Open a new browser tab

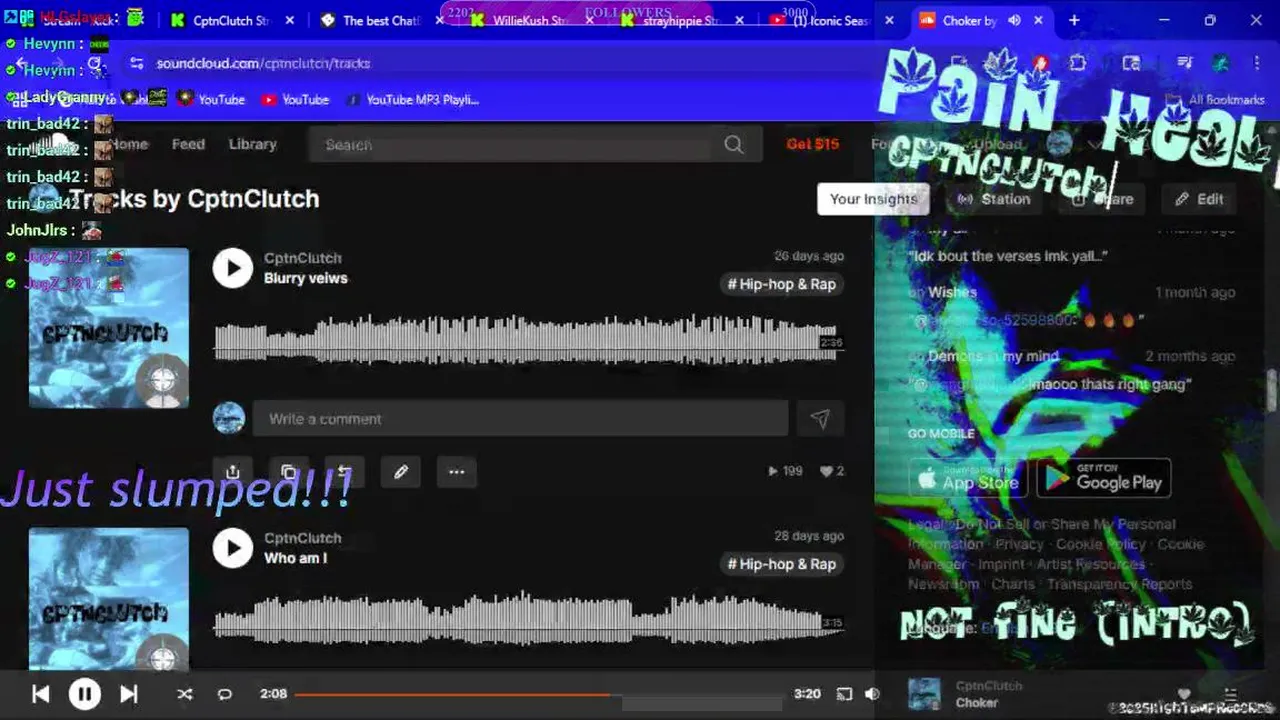pos(1074,20)
